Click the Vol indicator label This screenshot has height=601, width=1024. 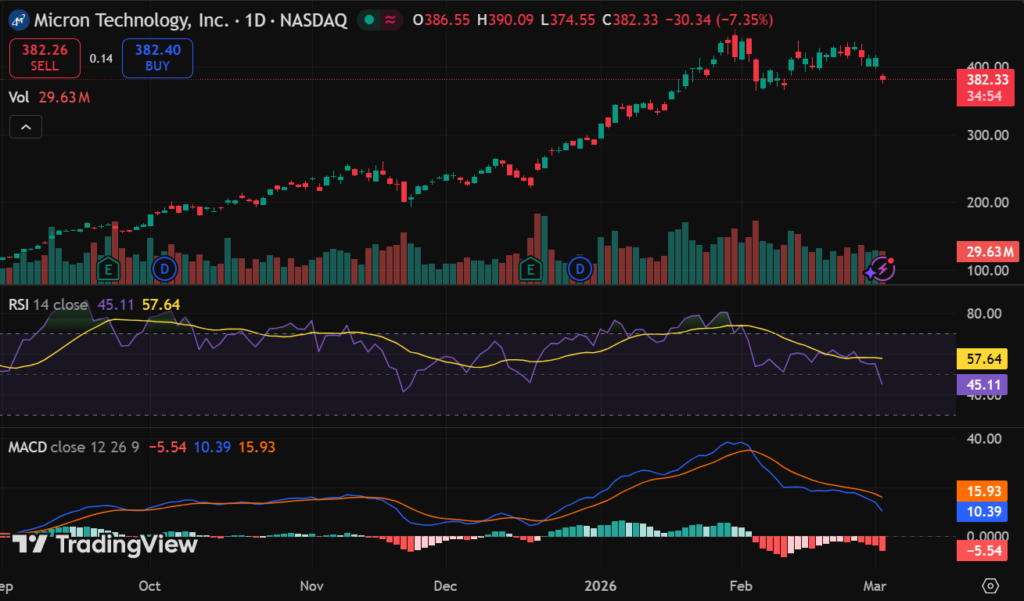[x=18, y=97]
